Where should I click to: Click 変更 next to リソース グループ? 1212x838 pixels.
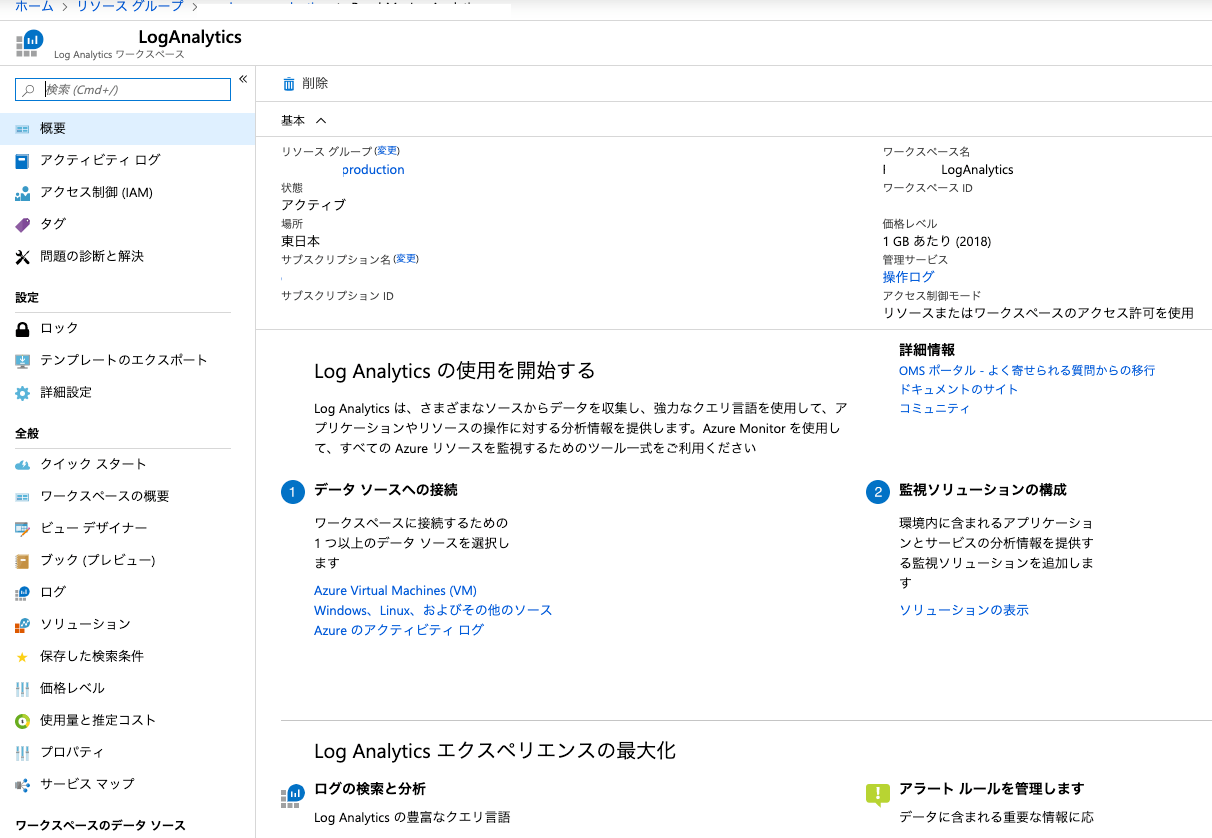(387, 151)
